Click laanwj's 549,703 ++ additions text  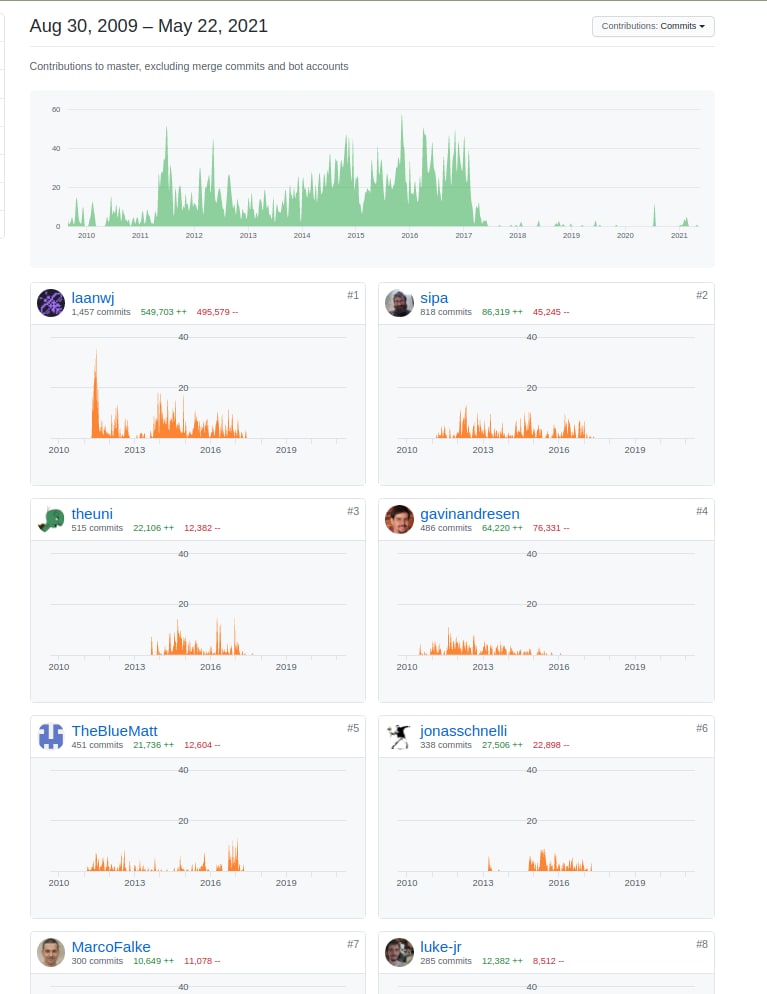[164, 312]
